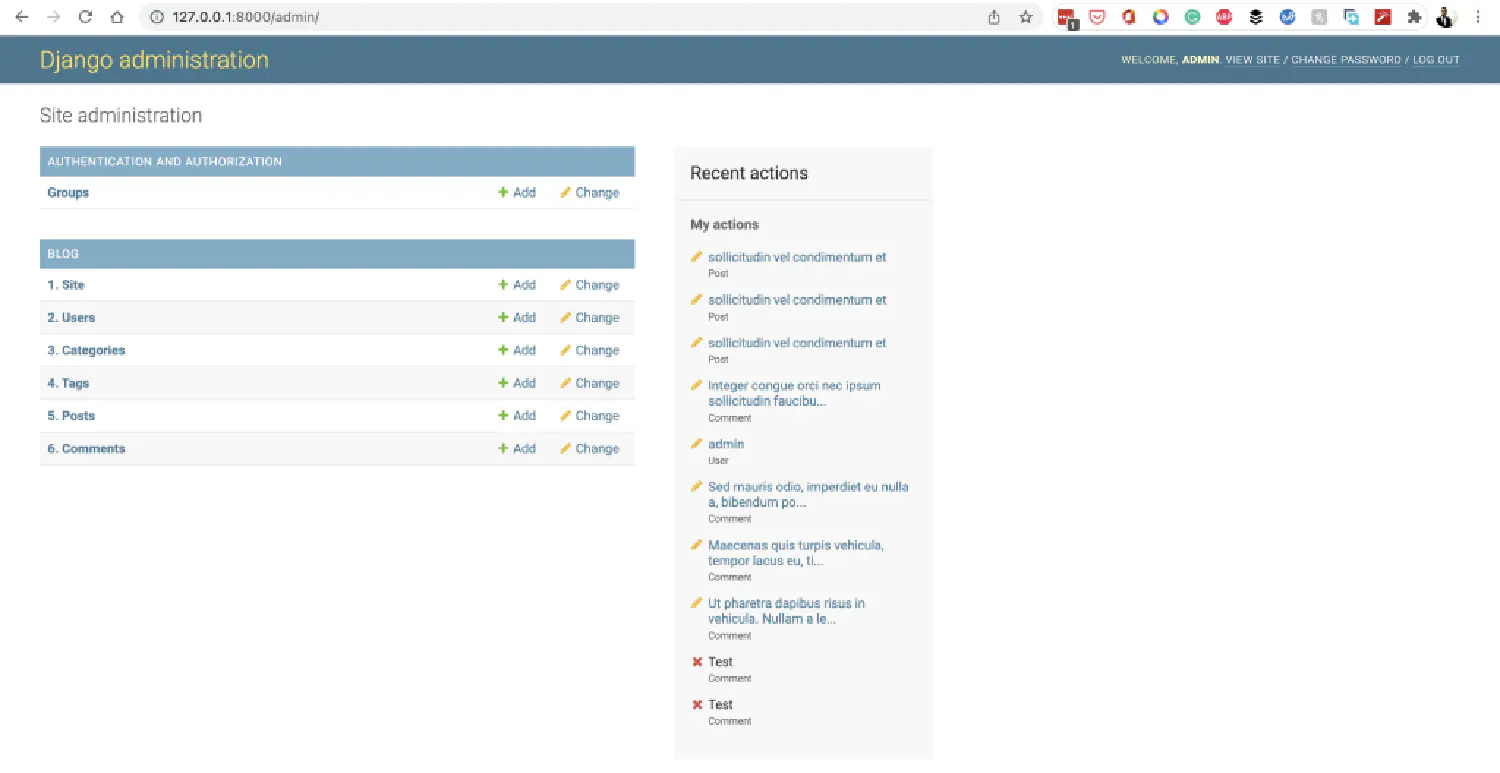Click Change for 1. Site
Screen dimensions: 1500x773
point(590,285)
